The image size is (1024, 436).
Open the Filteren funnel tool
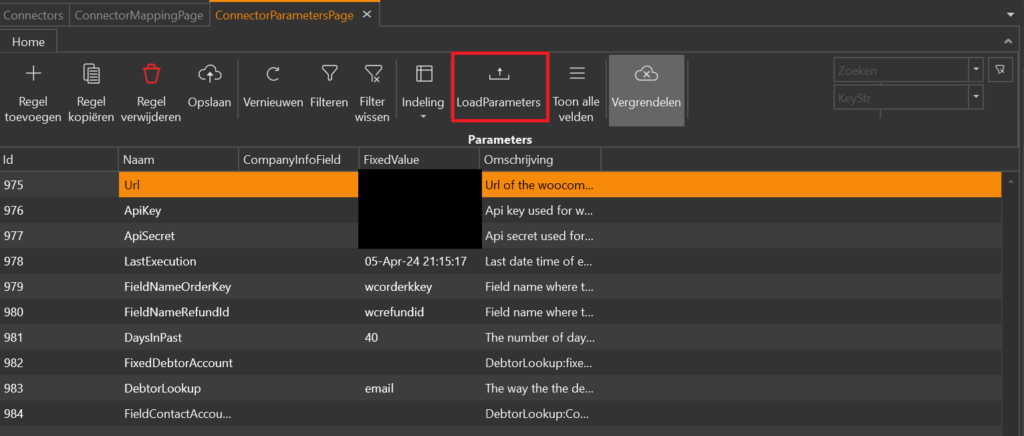click(329, 74)
